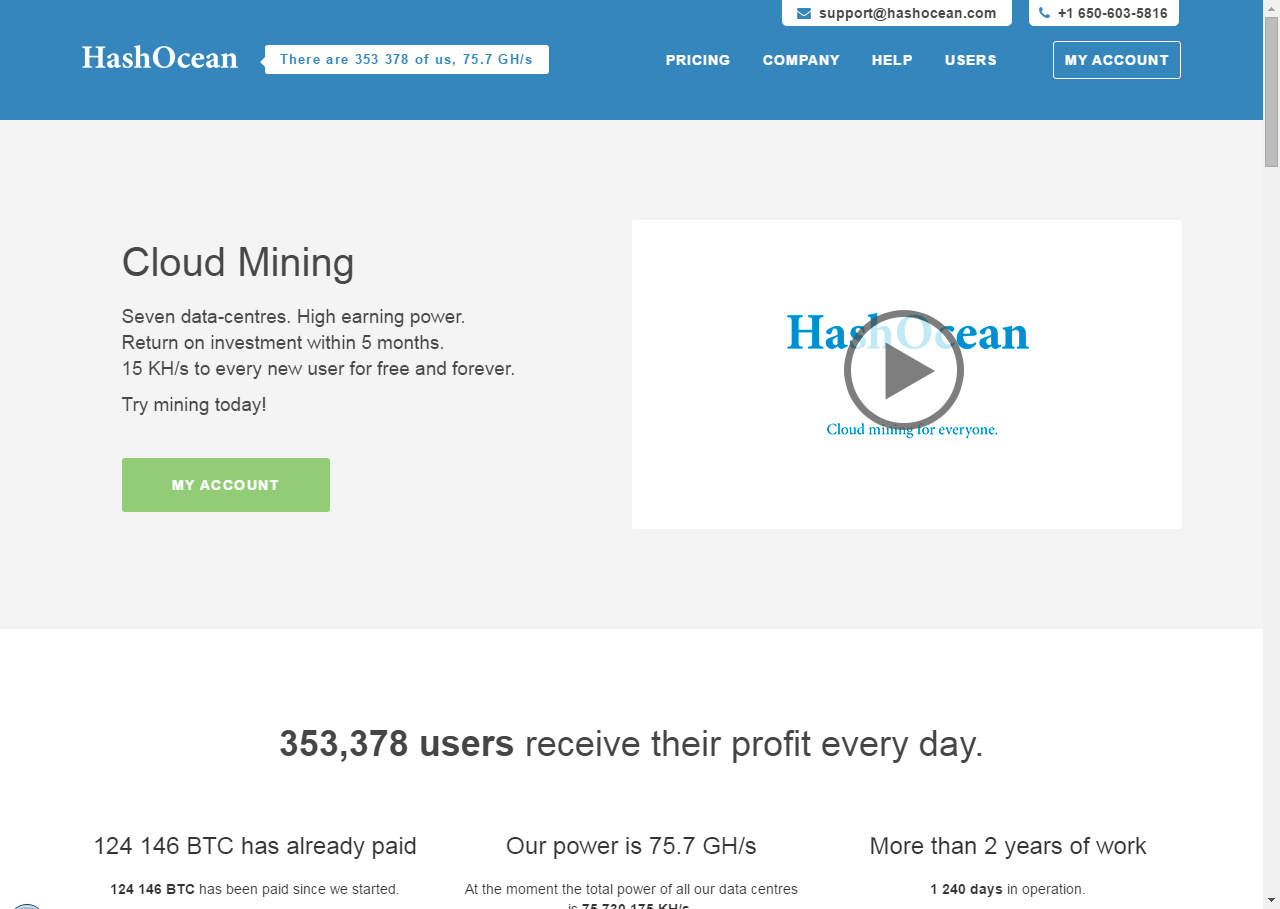Viewport: 1280px width, 909px height.
Task: Click the support@hashocean.com email link
Action: [907, 14]
